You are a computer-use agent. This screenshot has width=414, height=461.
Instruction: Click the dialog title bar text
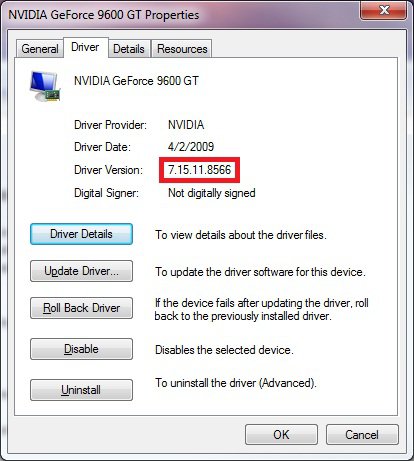pos(104,15)
